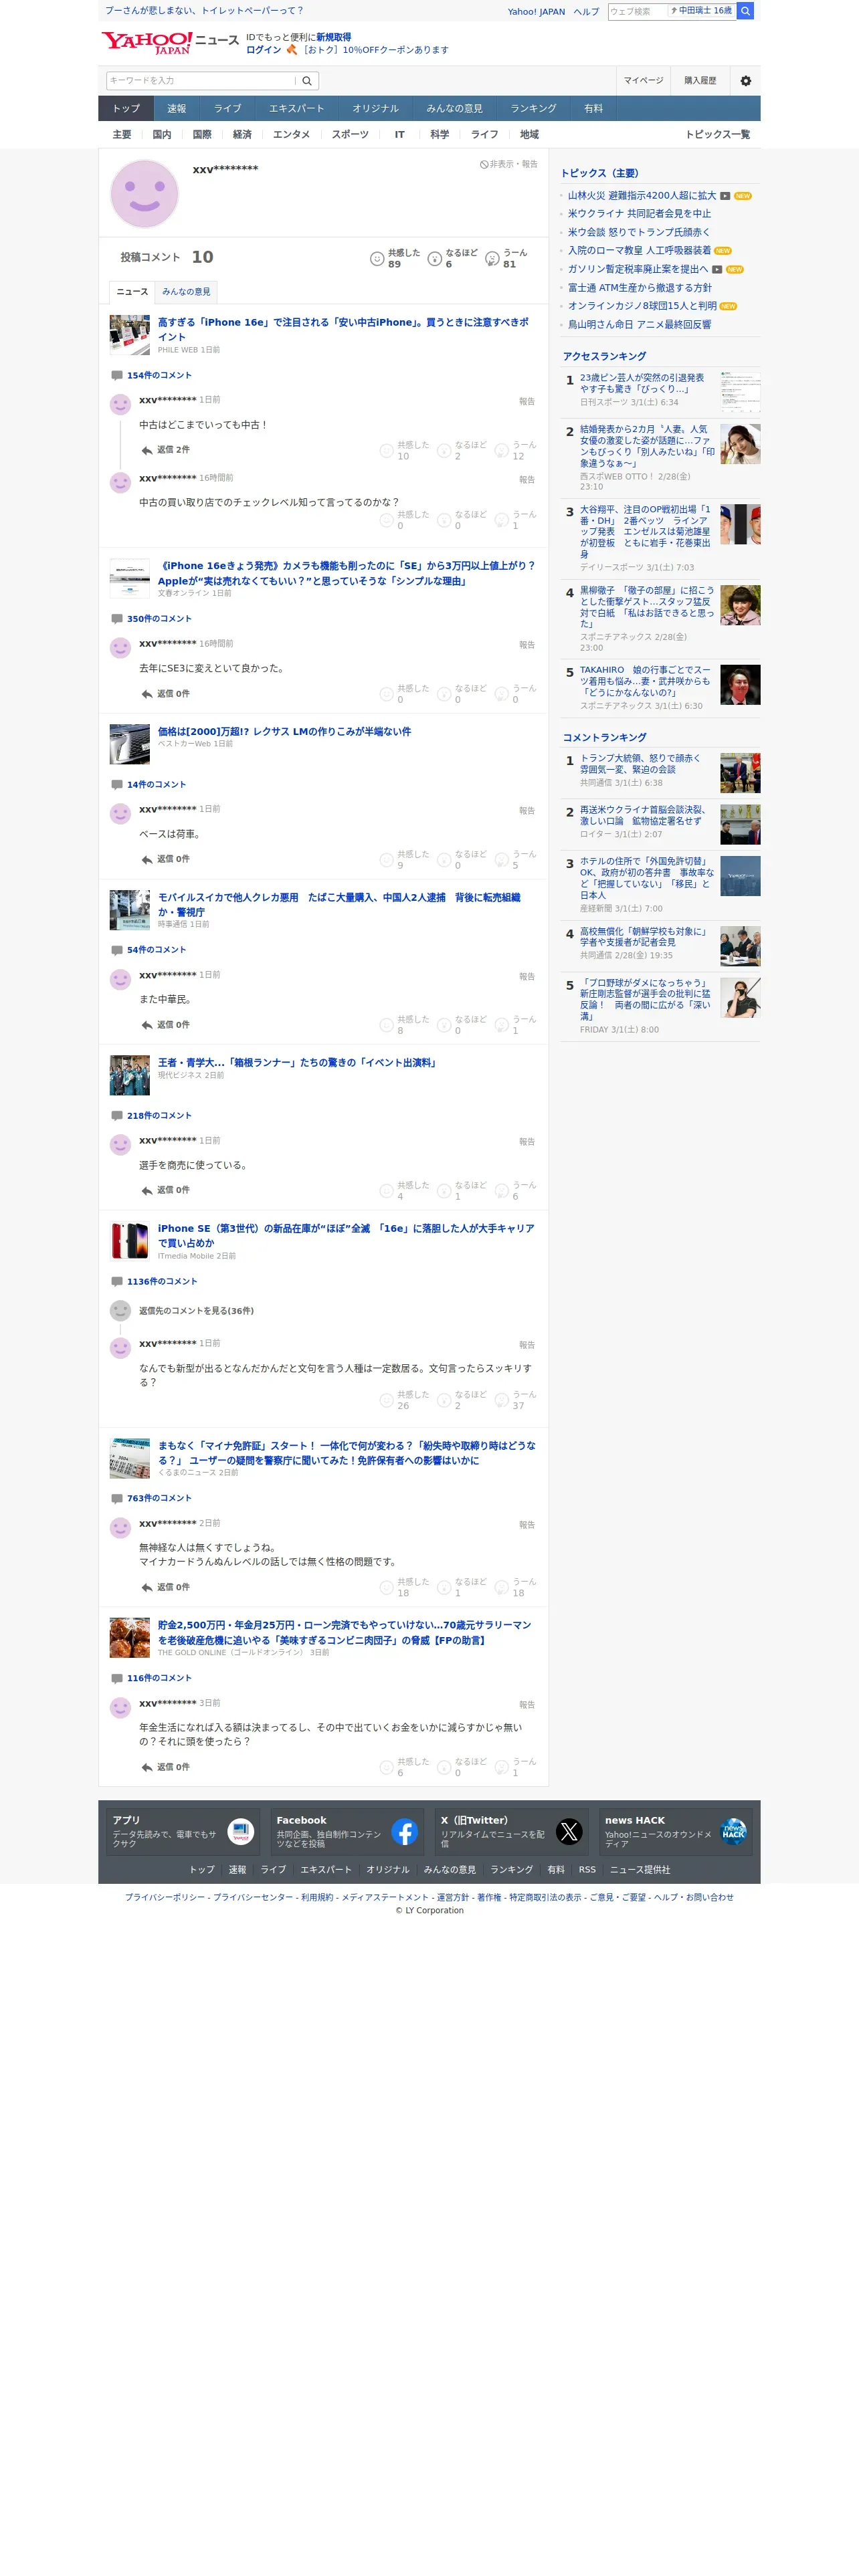The height and width of the screenshot is (2576, 859).
Task: Click the ウェブ検索 input field
Action: pos(637,11)
